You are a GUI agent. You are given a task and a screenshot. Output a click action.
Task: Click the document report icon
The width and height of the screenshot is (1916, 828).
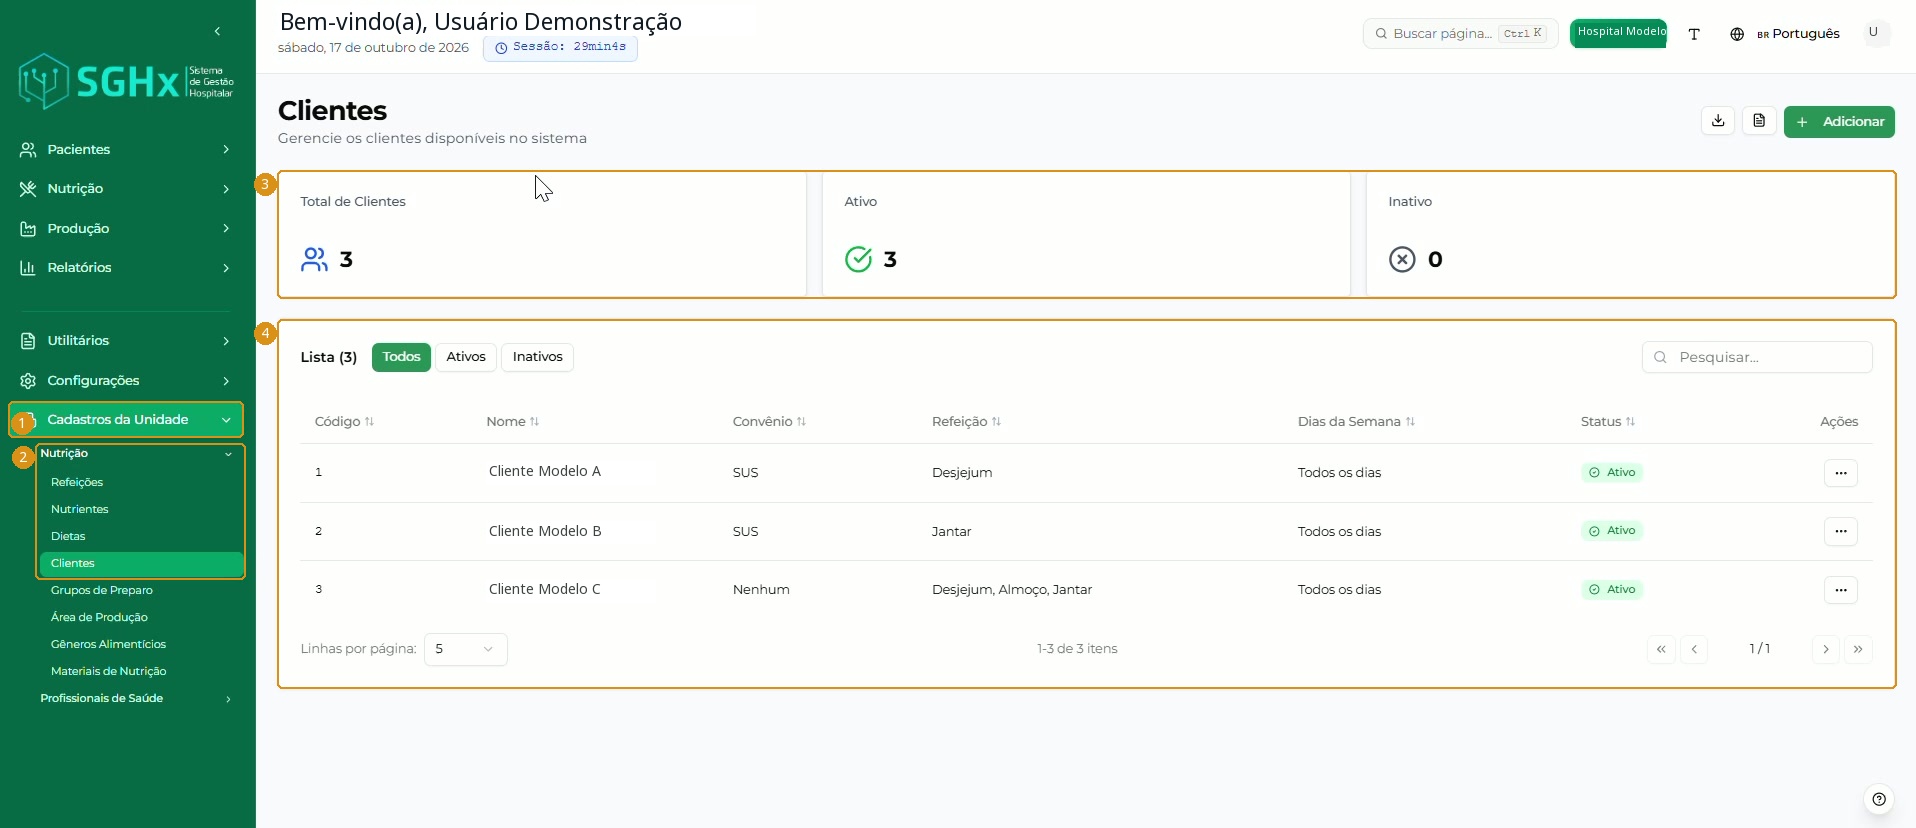click(1759, 121)
